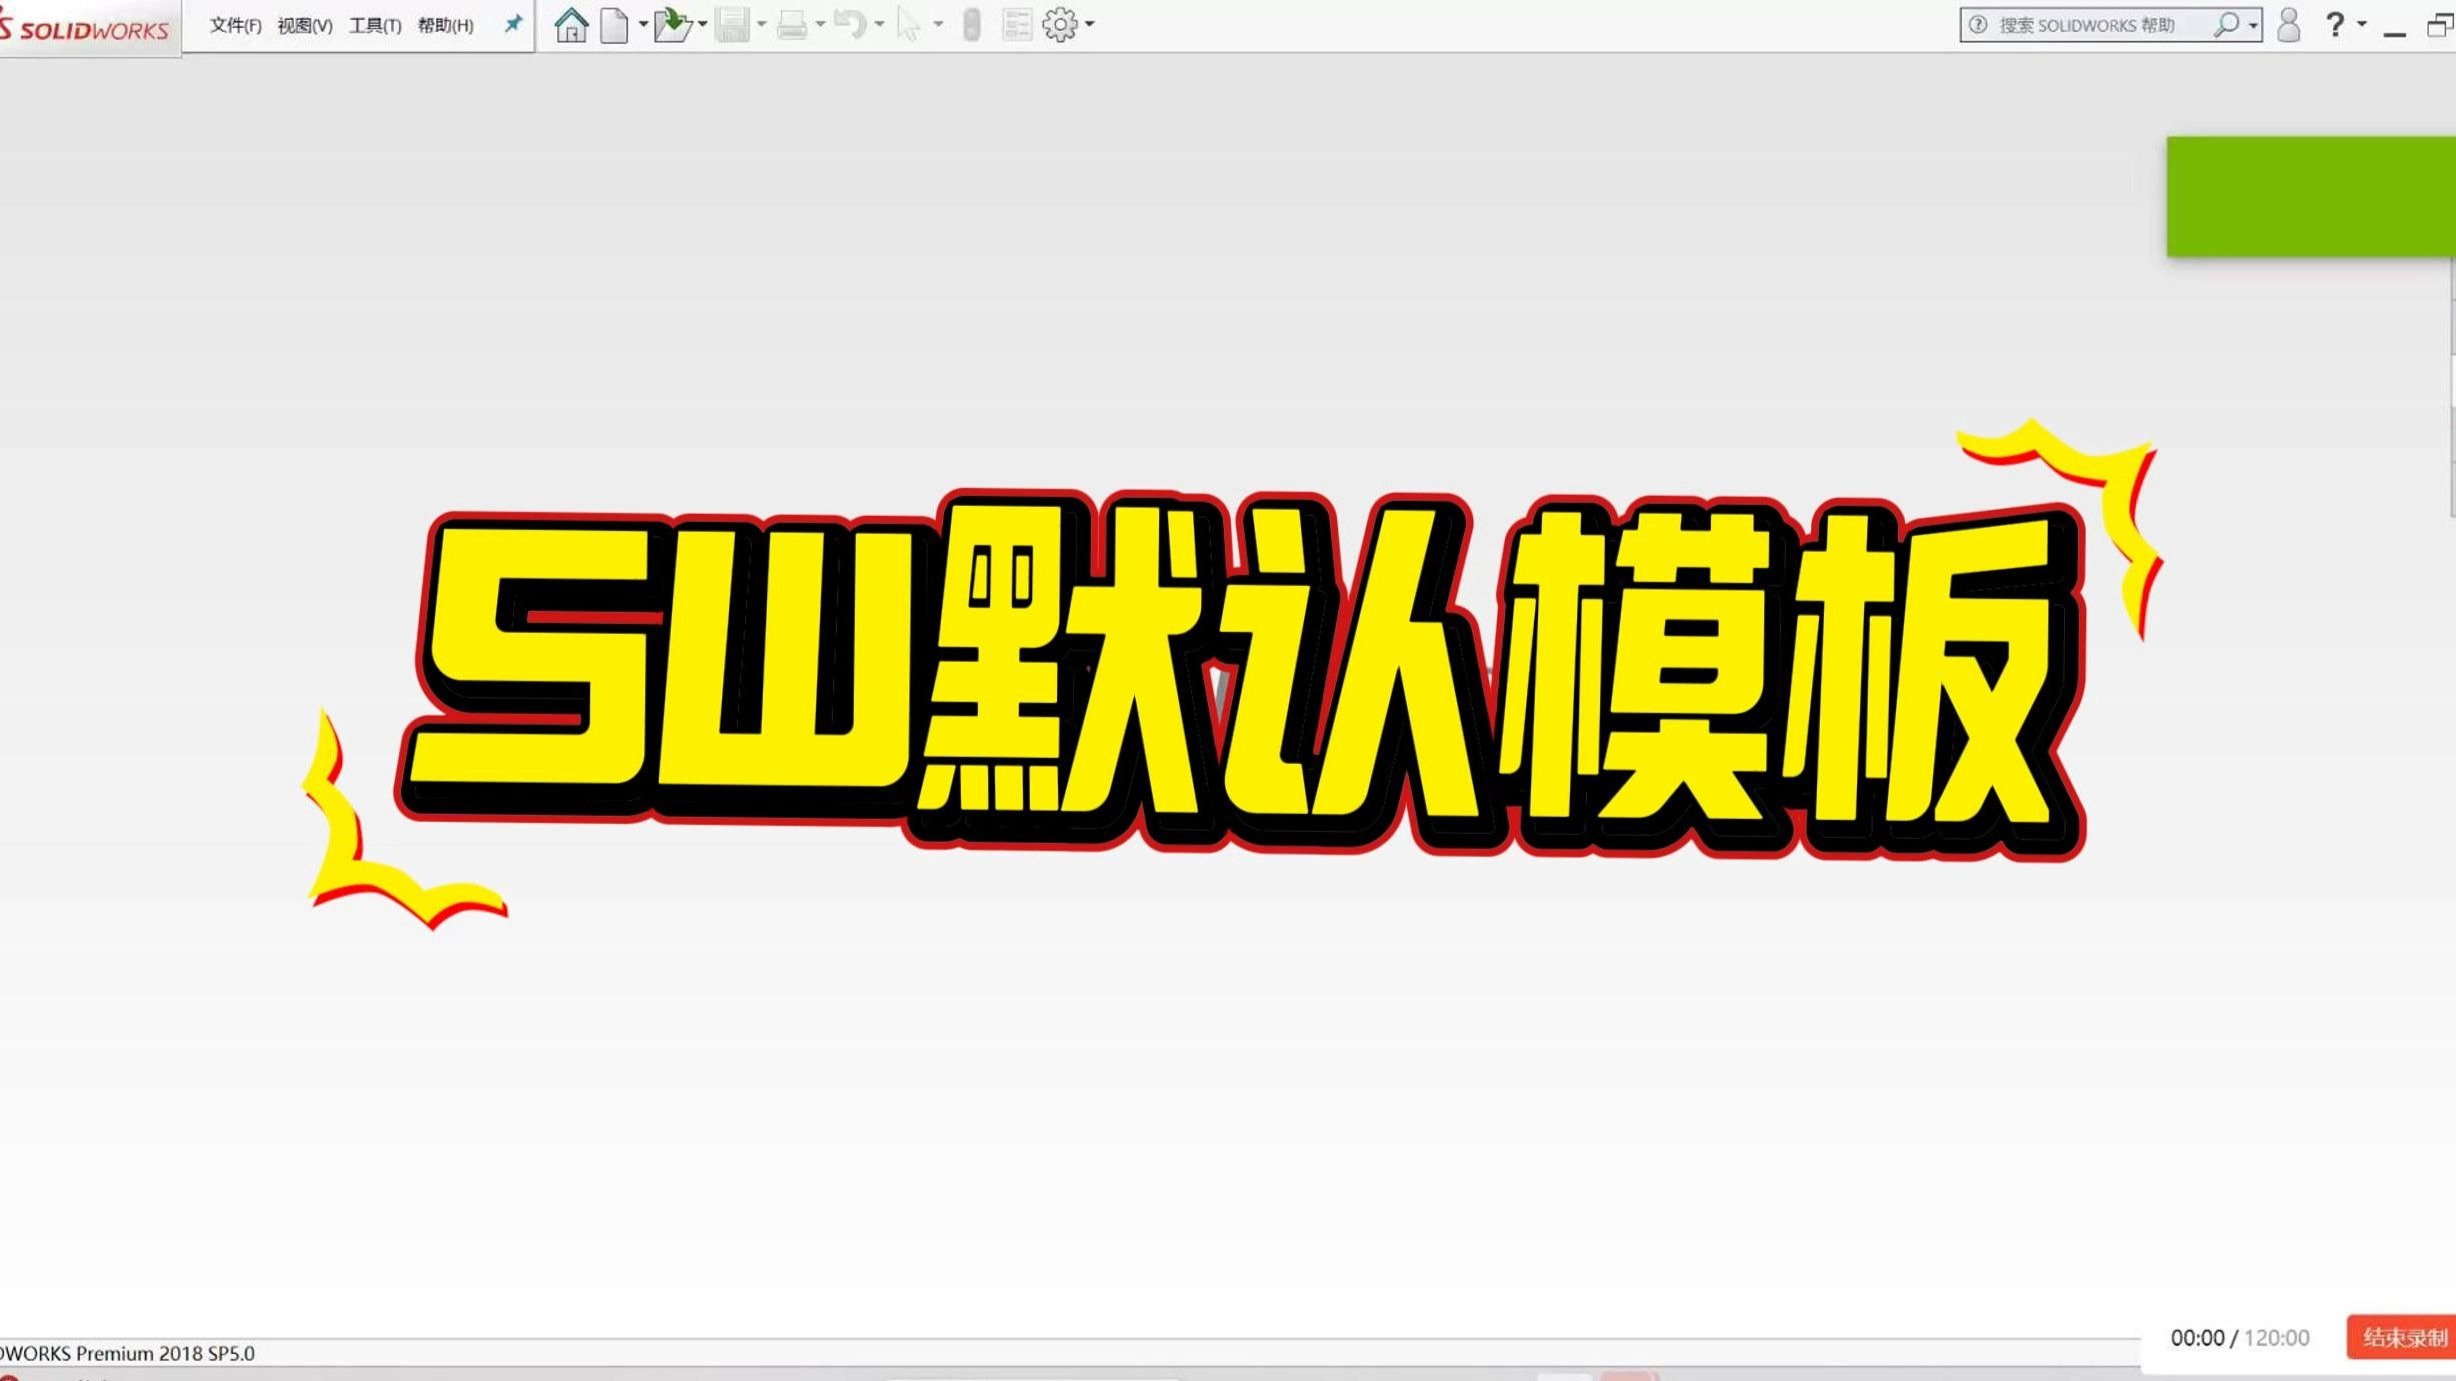2456x1381 pixels.
Task: Toggle the pin to keep menu bar visible
Action: [513, 24]
